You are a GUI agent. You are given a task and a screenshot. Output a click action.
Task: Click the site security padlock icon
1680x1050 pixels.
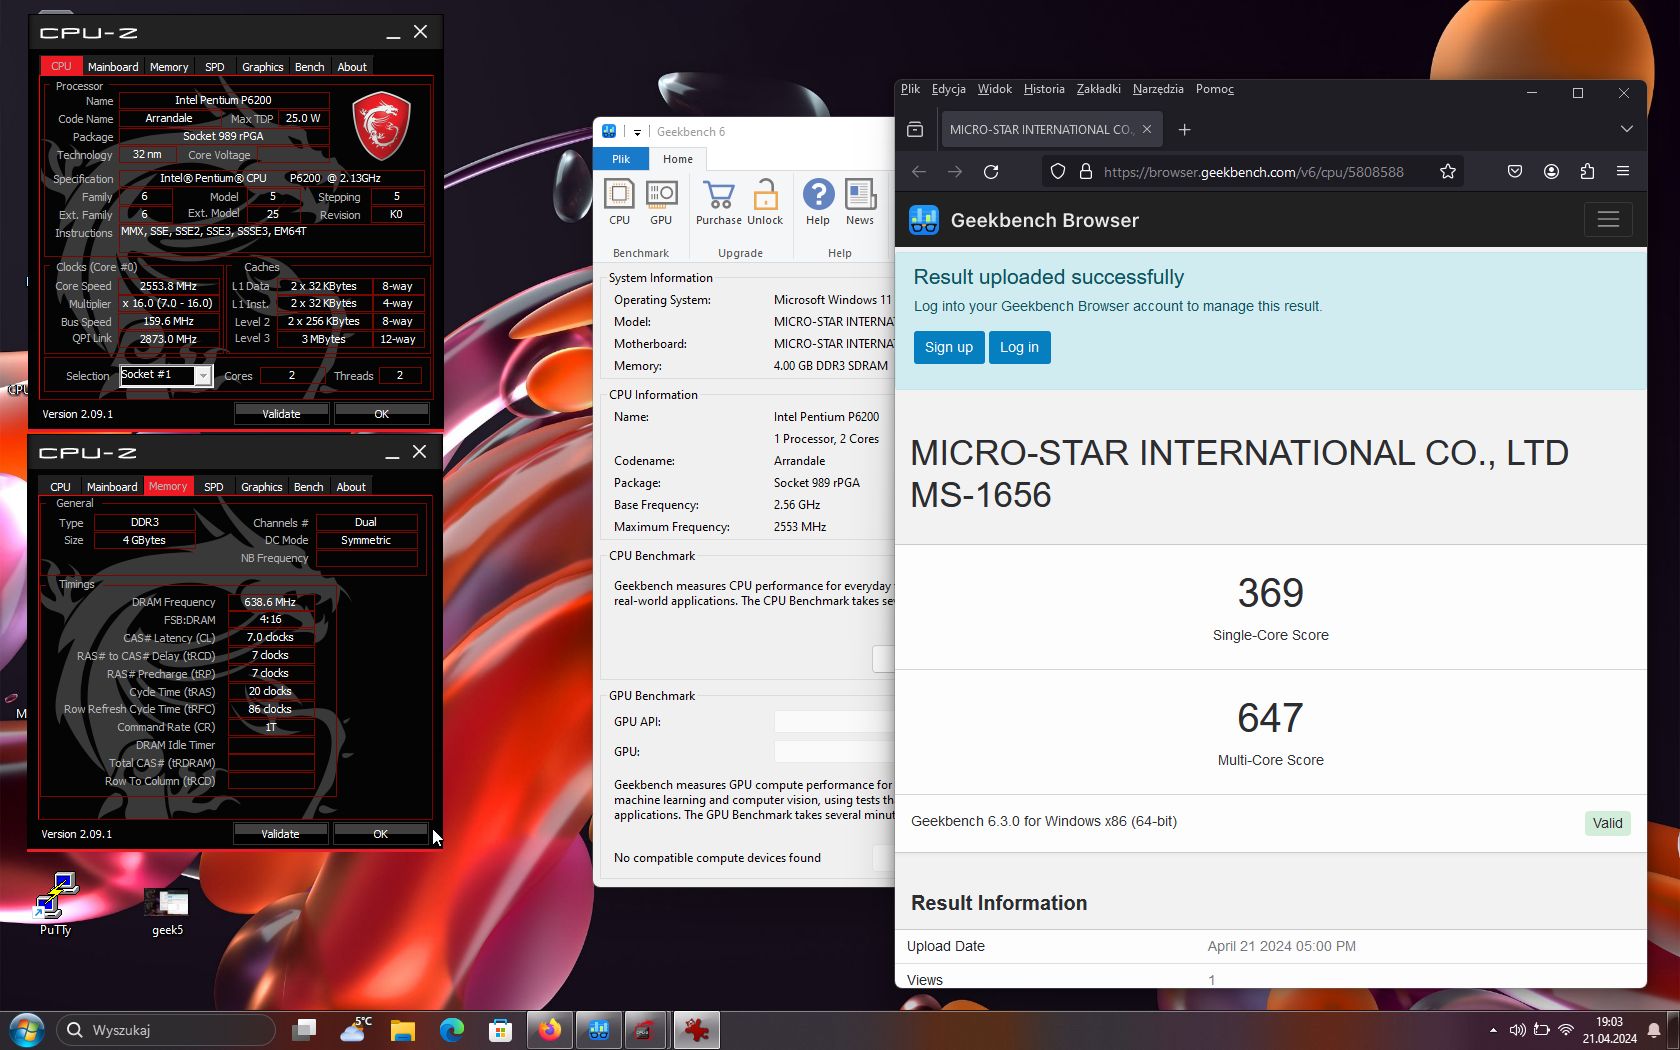tap(1085, 172)
